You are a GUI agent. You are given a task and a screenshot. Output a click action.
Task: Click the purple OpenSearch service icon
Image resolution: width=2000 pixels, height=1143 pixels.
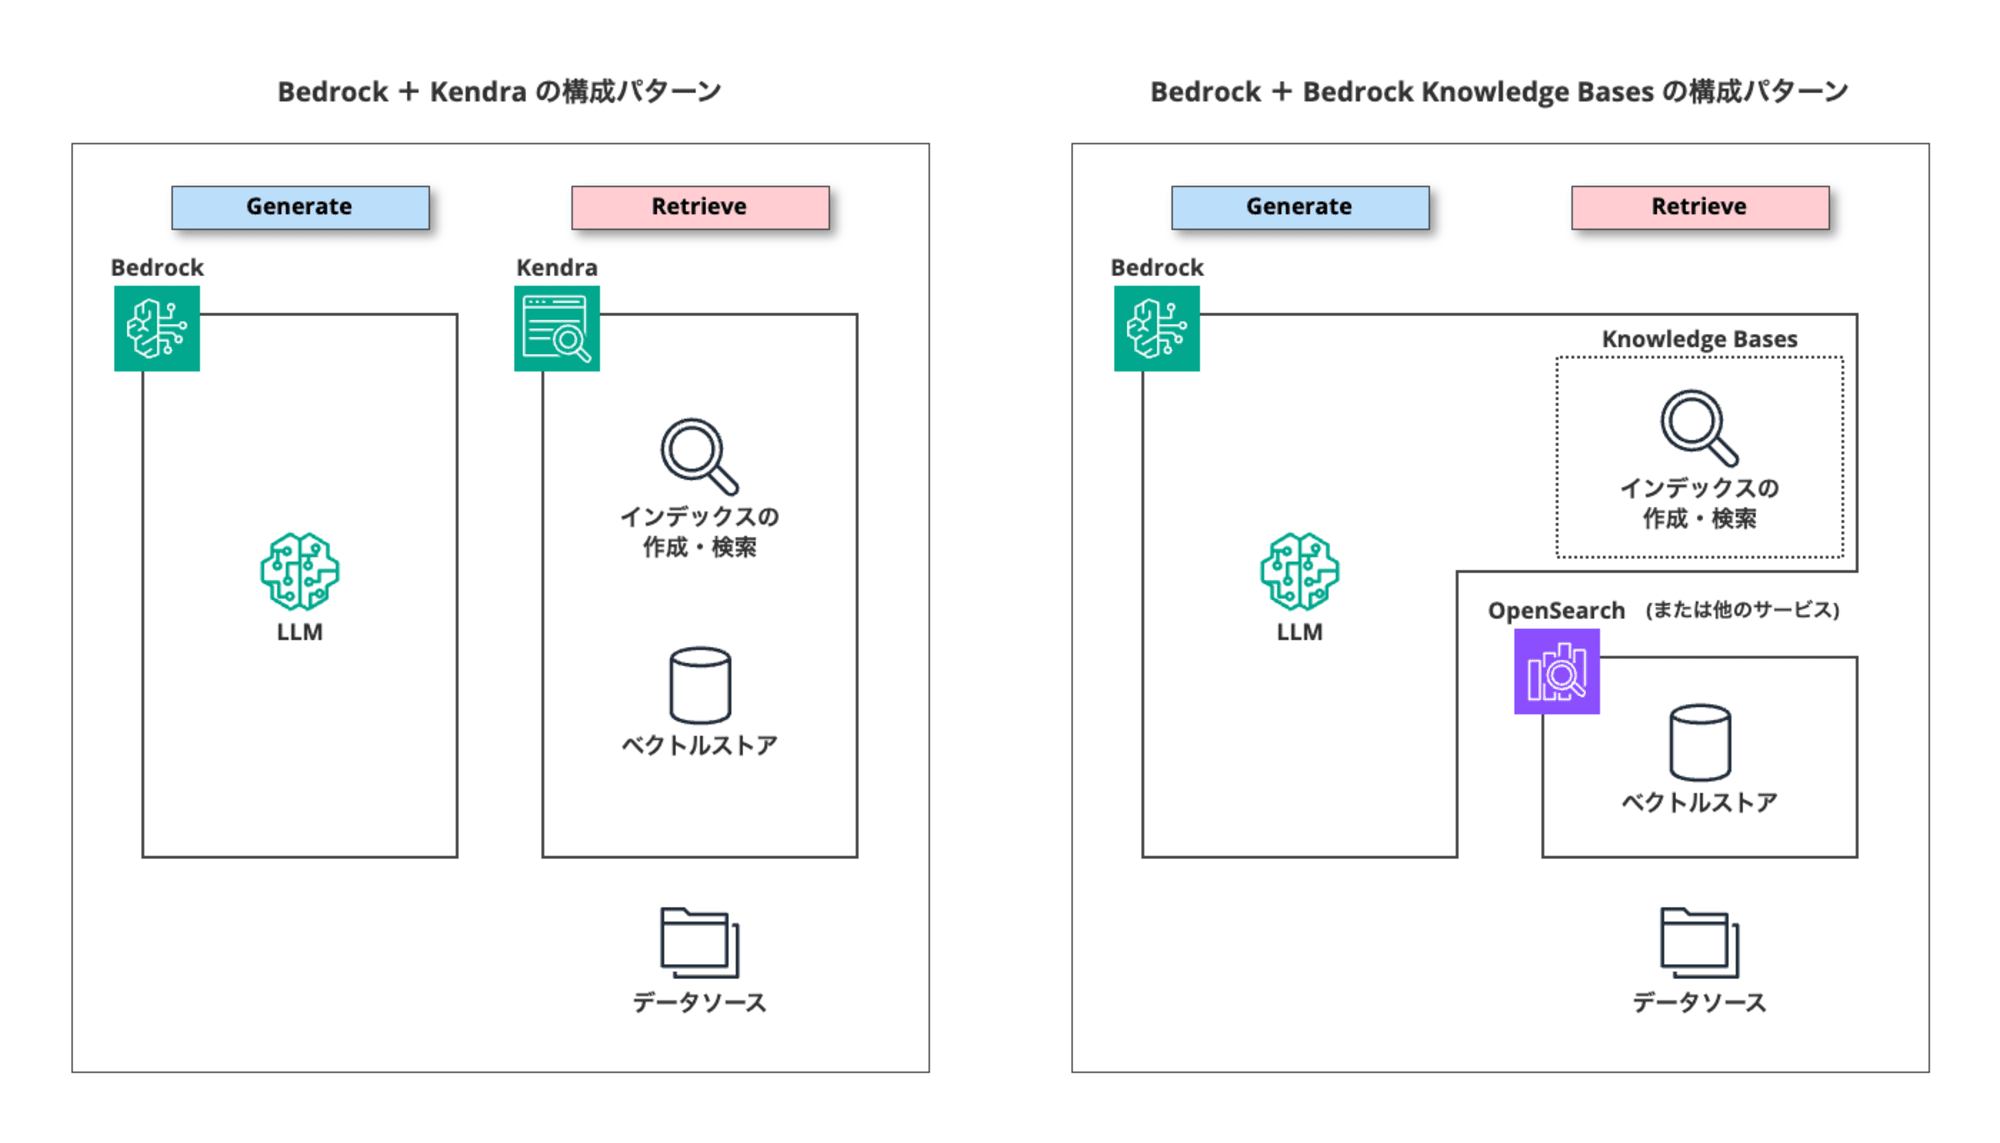(x=1557, y=671)
